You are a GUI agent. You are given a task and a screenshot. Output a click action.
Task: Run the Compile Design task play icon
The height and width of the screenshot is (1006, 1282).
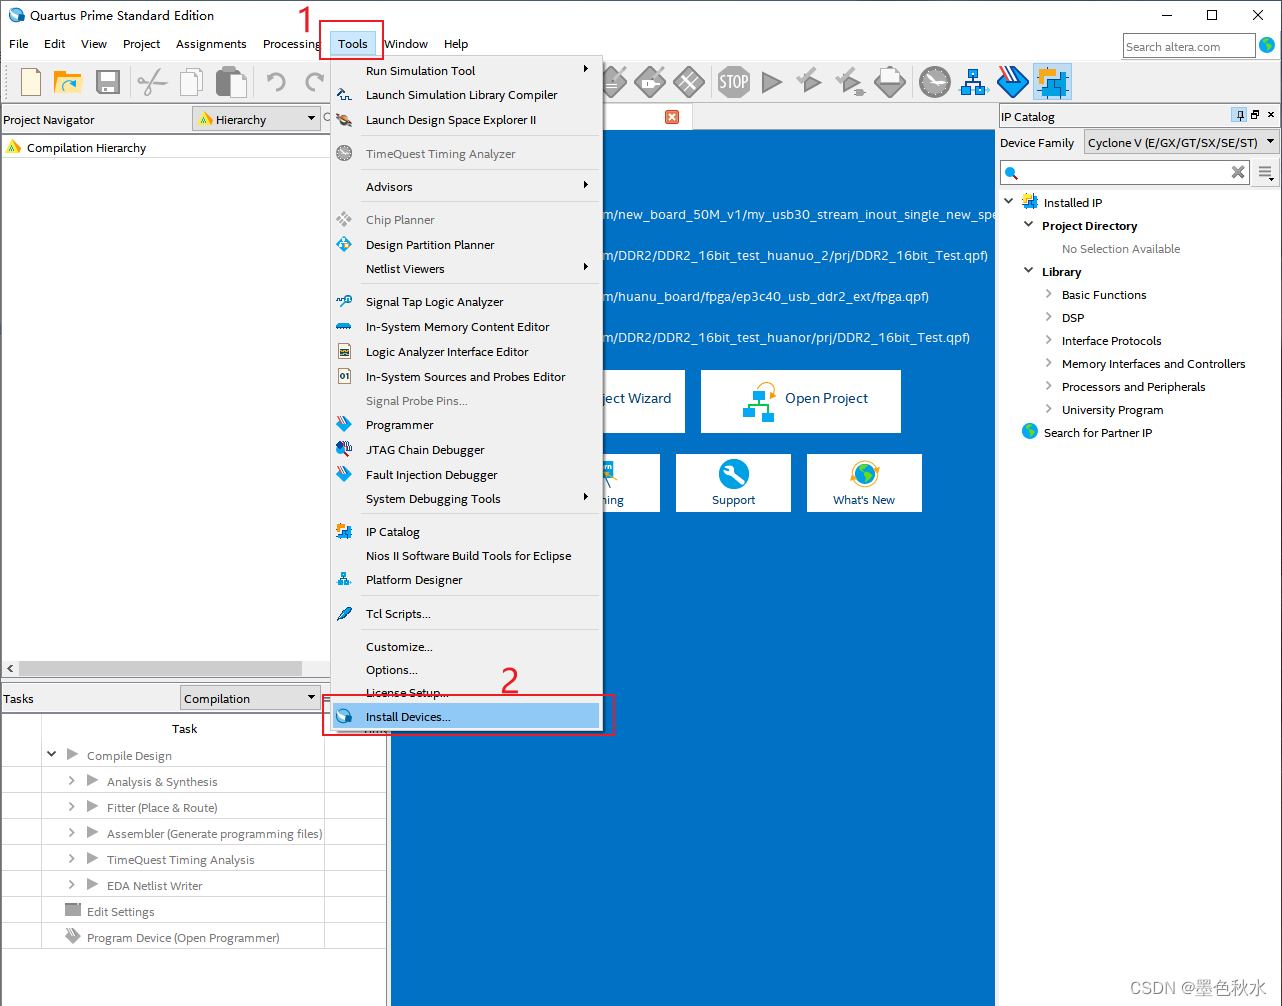click(72, 755)
